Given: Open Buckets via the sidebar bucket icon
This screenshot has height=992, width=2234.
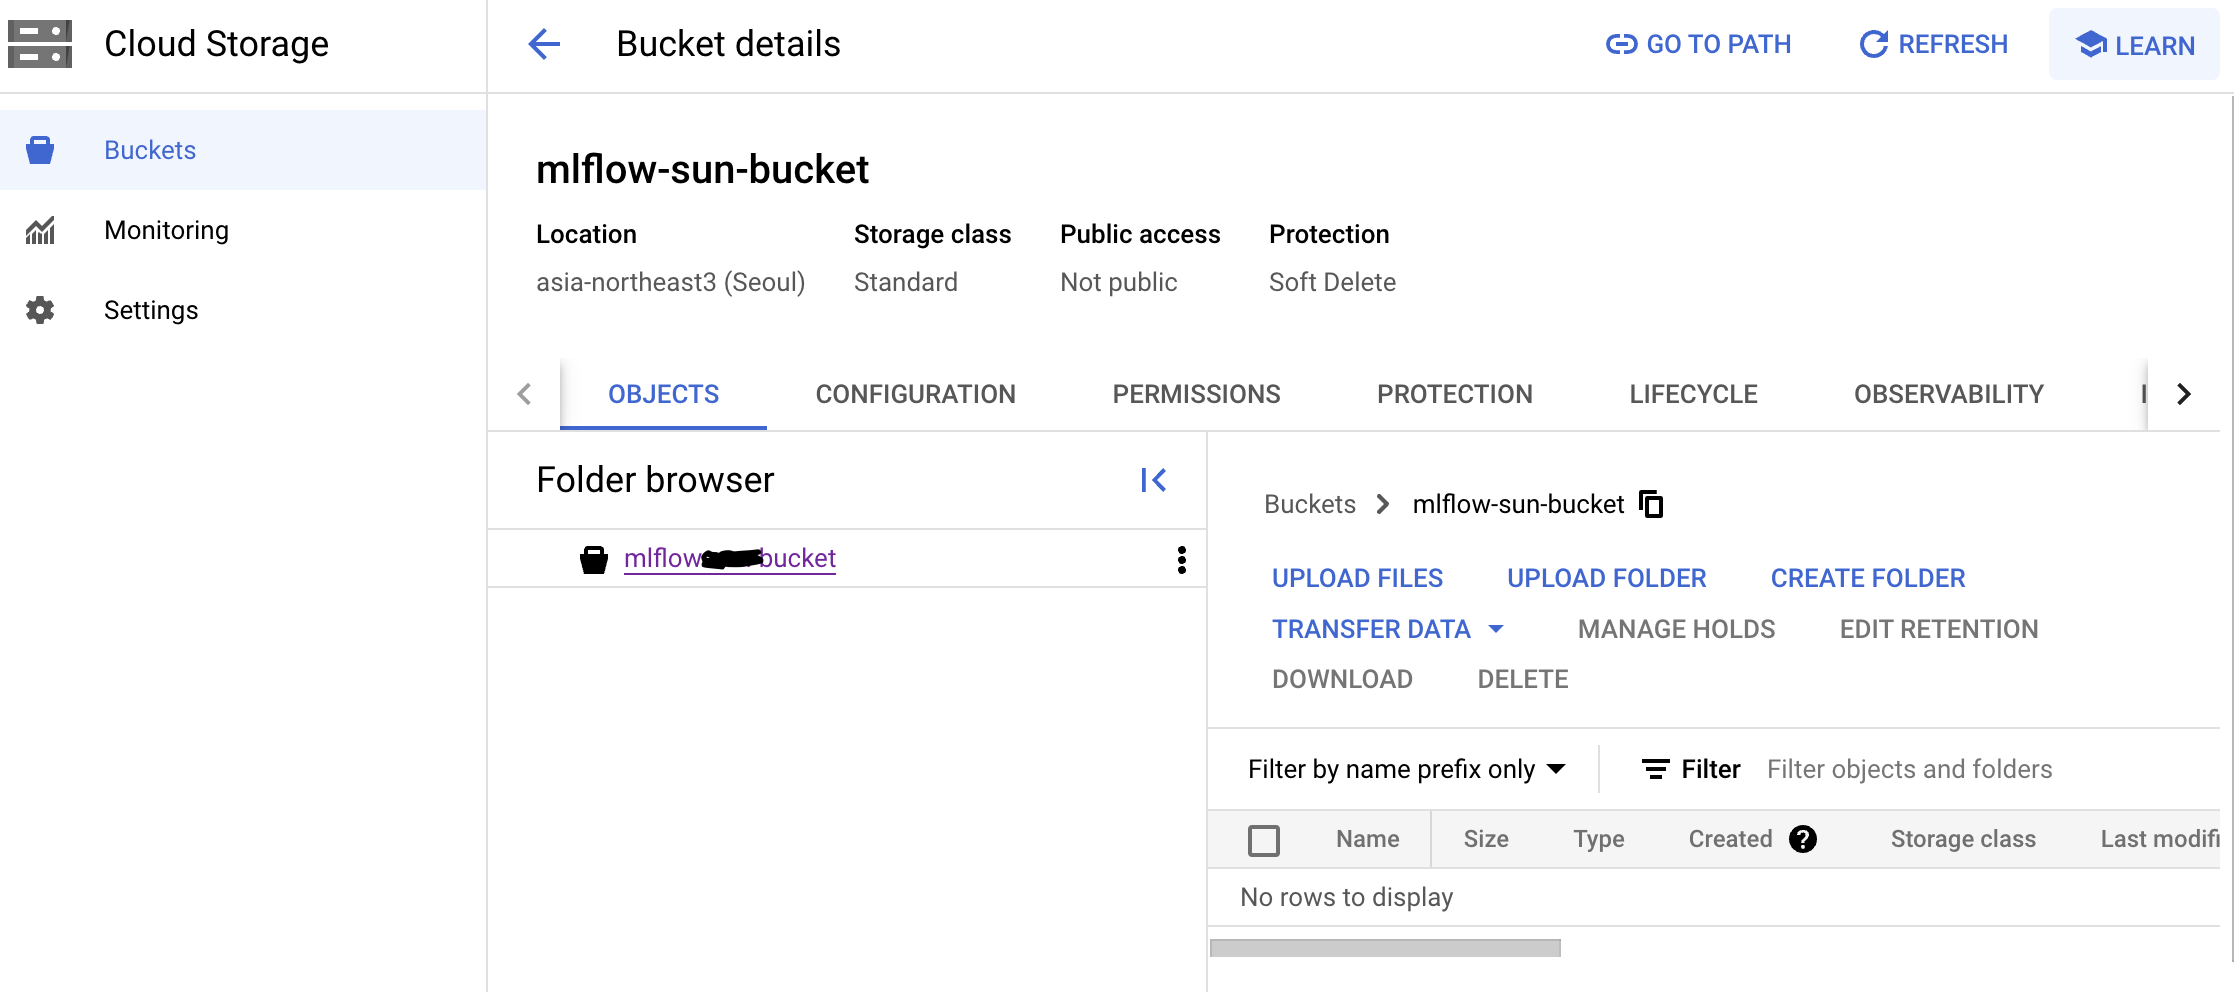Looking at the screenshot, I should pyautogui.click(x=40, y=150).
